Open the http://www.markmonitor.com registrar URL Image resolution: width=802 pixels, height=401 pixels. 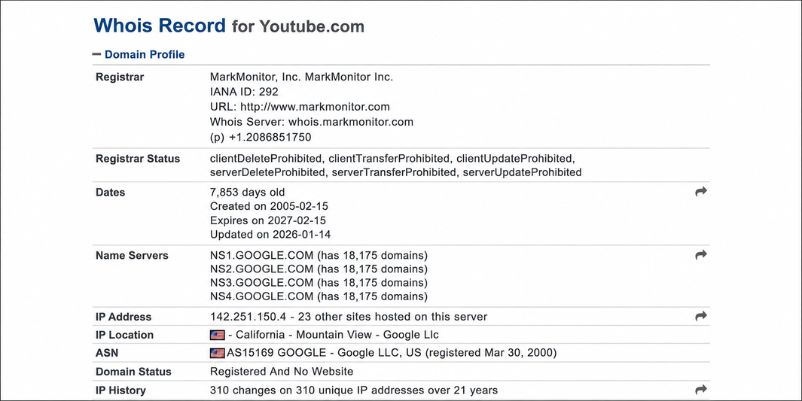pyautogui.click(x=315, y=107)
